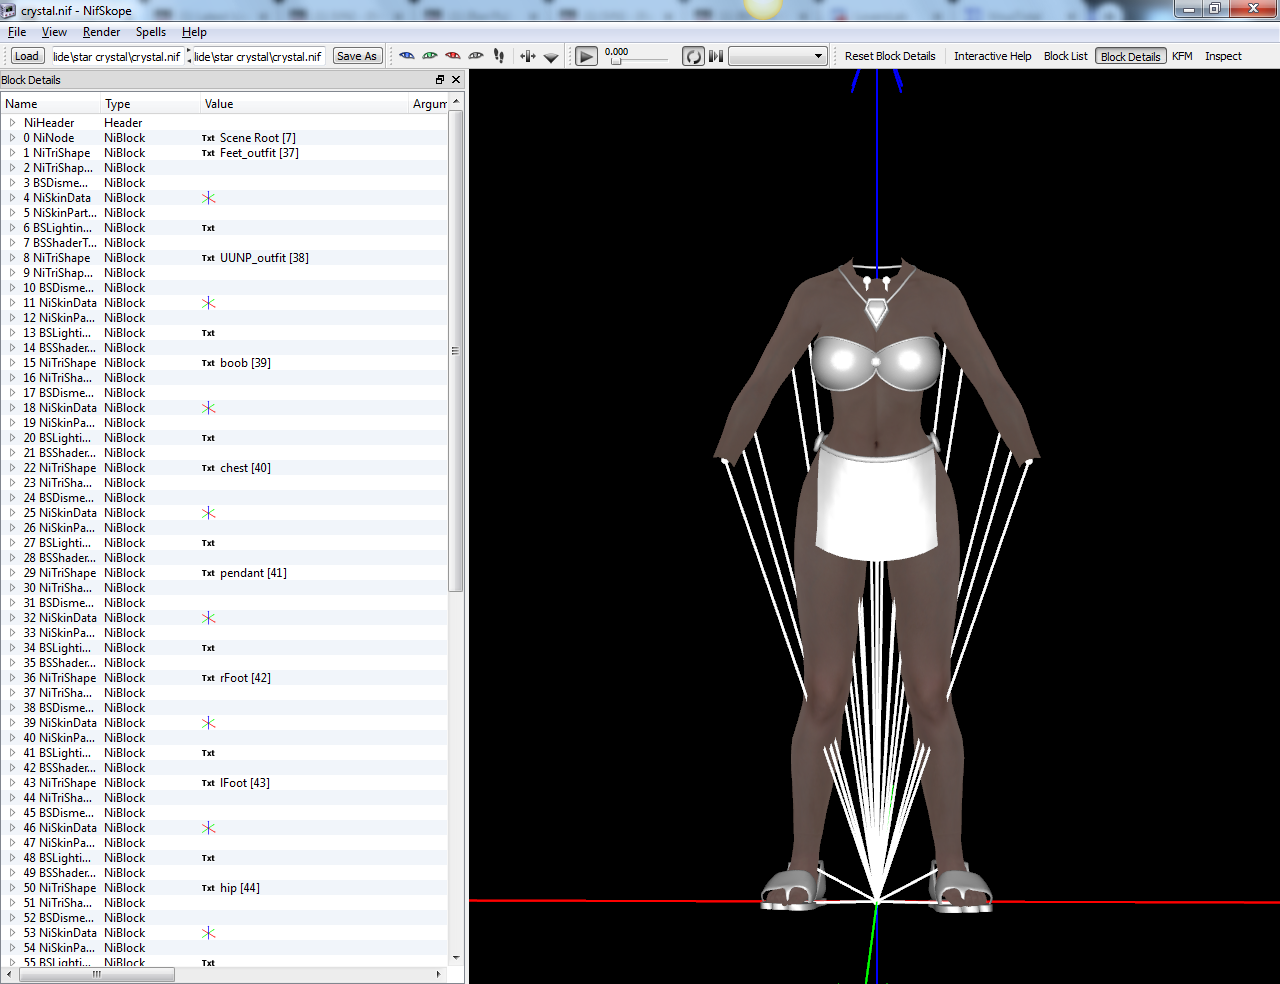Click the blue eye view icon

[406, 56]
